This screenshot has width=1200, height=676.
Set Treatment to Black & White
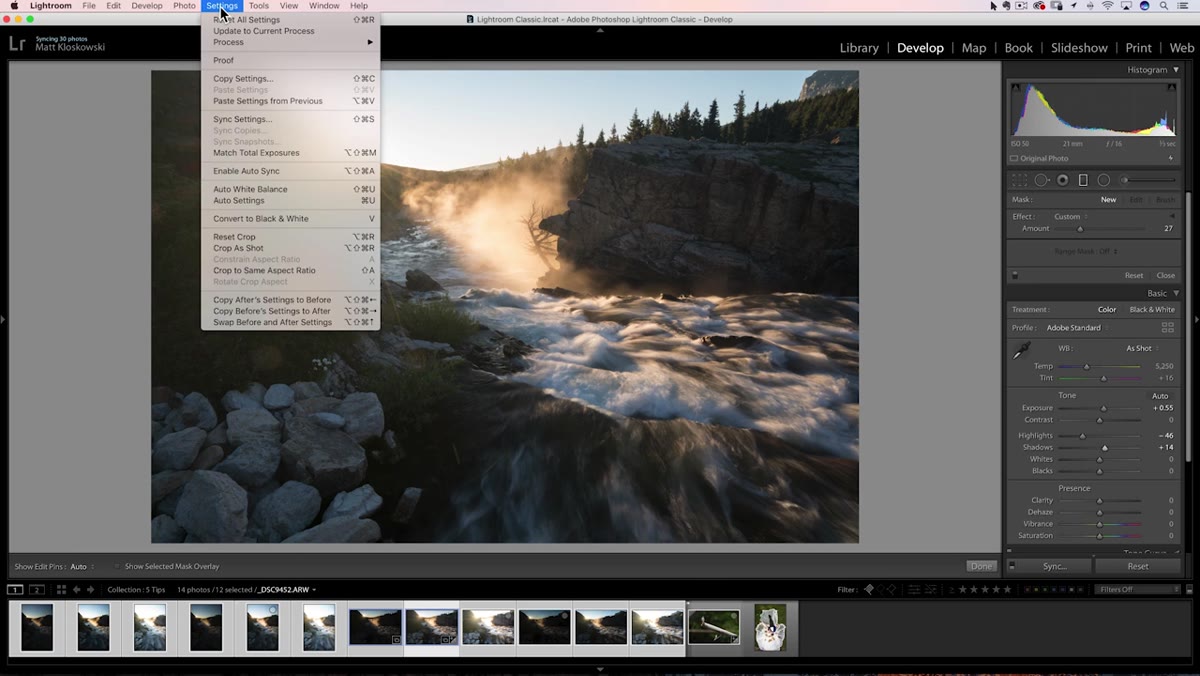tap(1152, 310)
